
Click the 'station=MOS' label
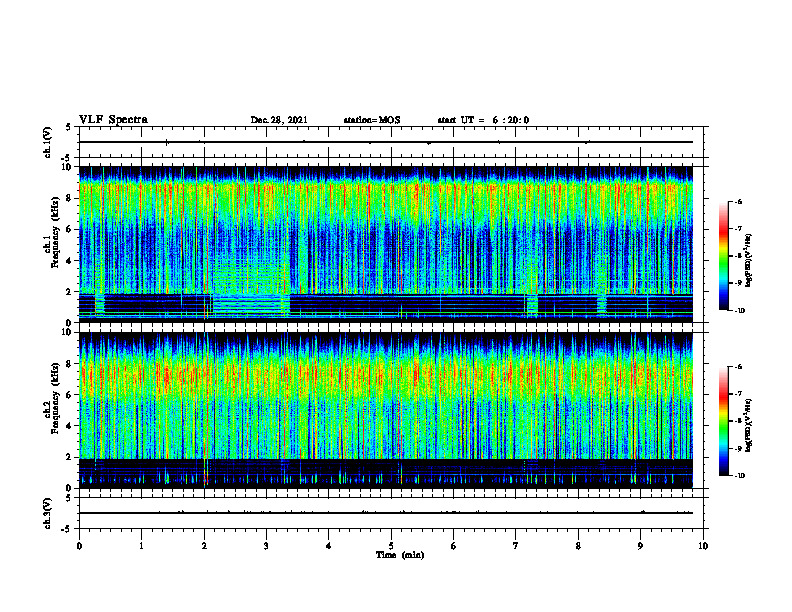point(372,120)
